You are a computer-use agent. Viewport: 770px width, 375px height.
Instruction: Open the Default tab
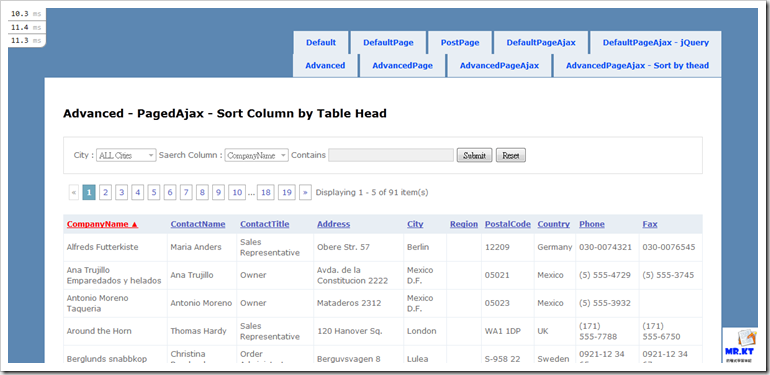321,43
